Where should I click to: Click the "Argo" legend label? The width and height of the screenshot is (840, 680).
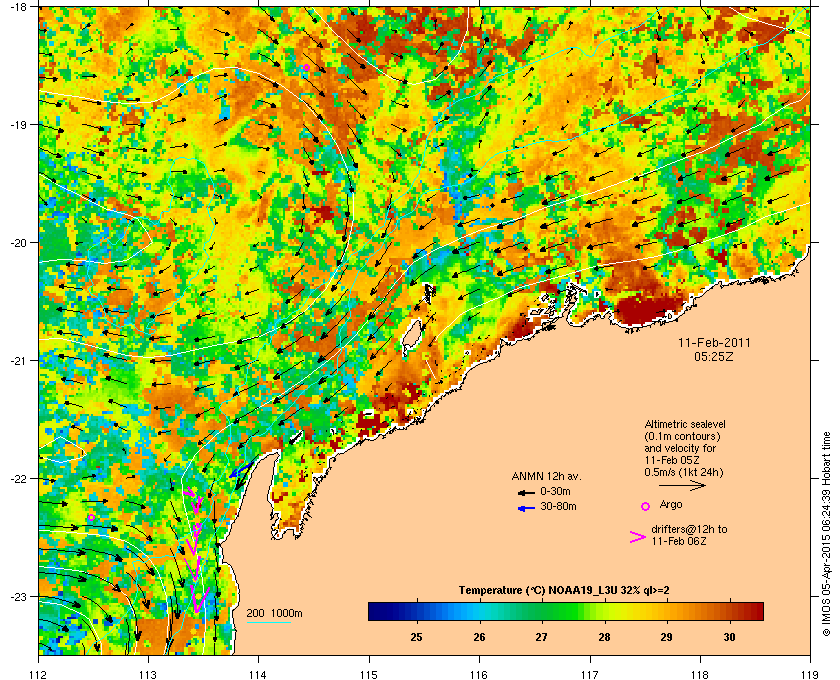671,504
